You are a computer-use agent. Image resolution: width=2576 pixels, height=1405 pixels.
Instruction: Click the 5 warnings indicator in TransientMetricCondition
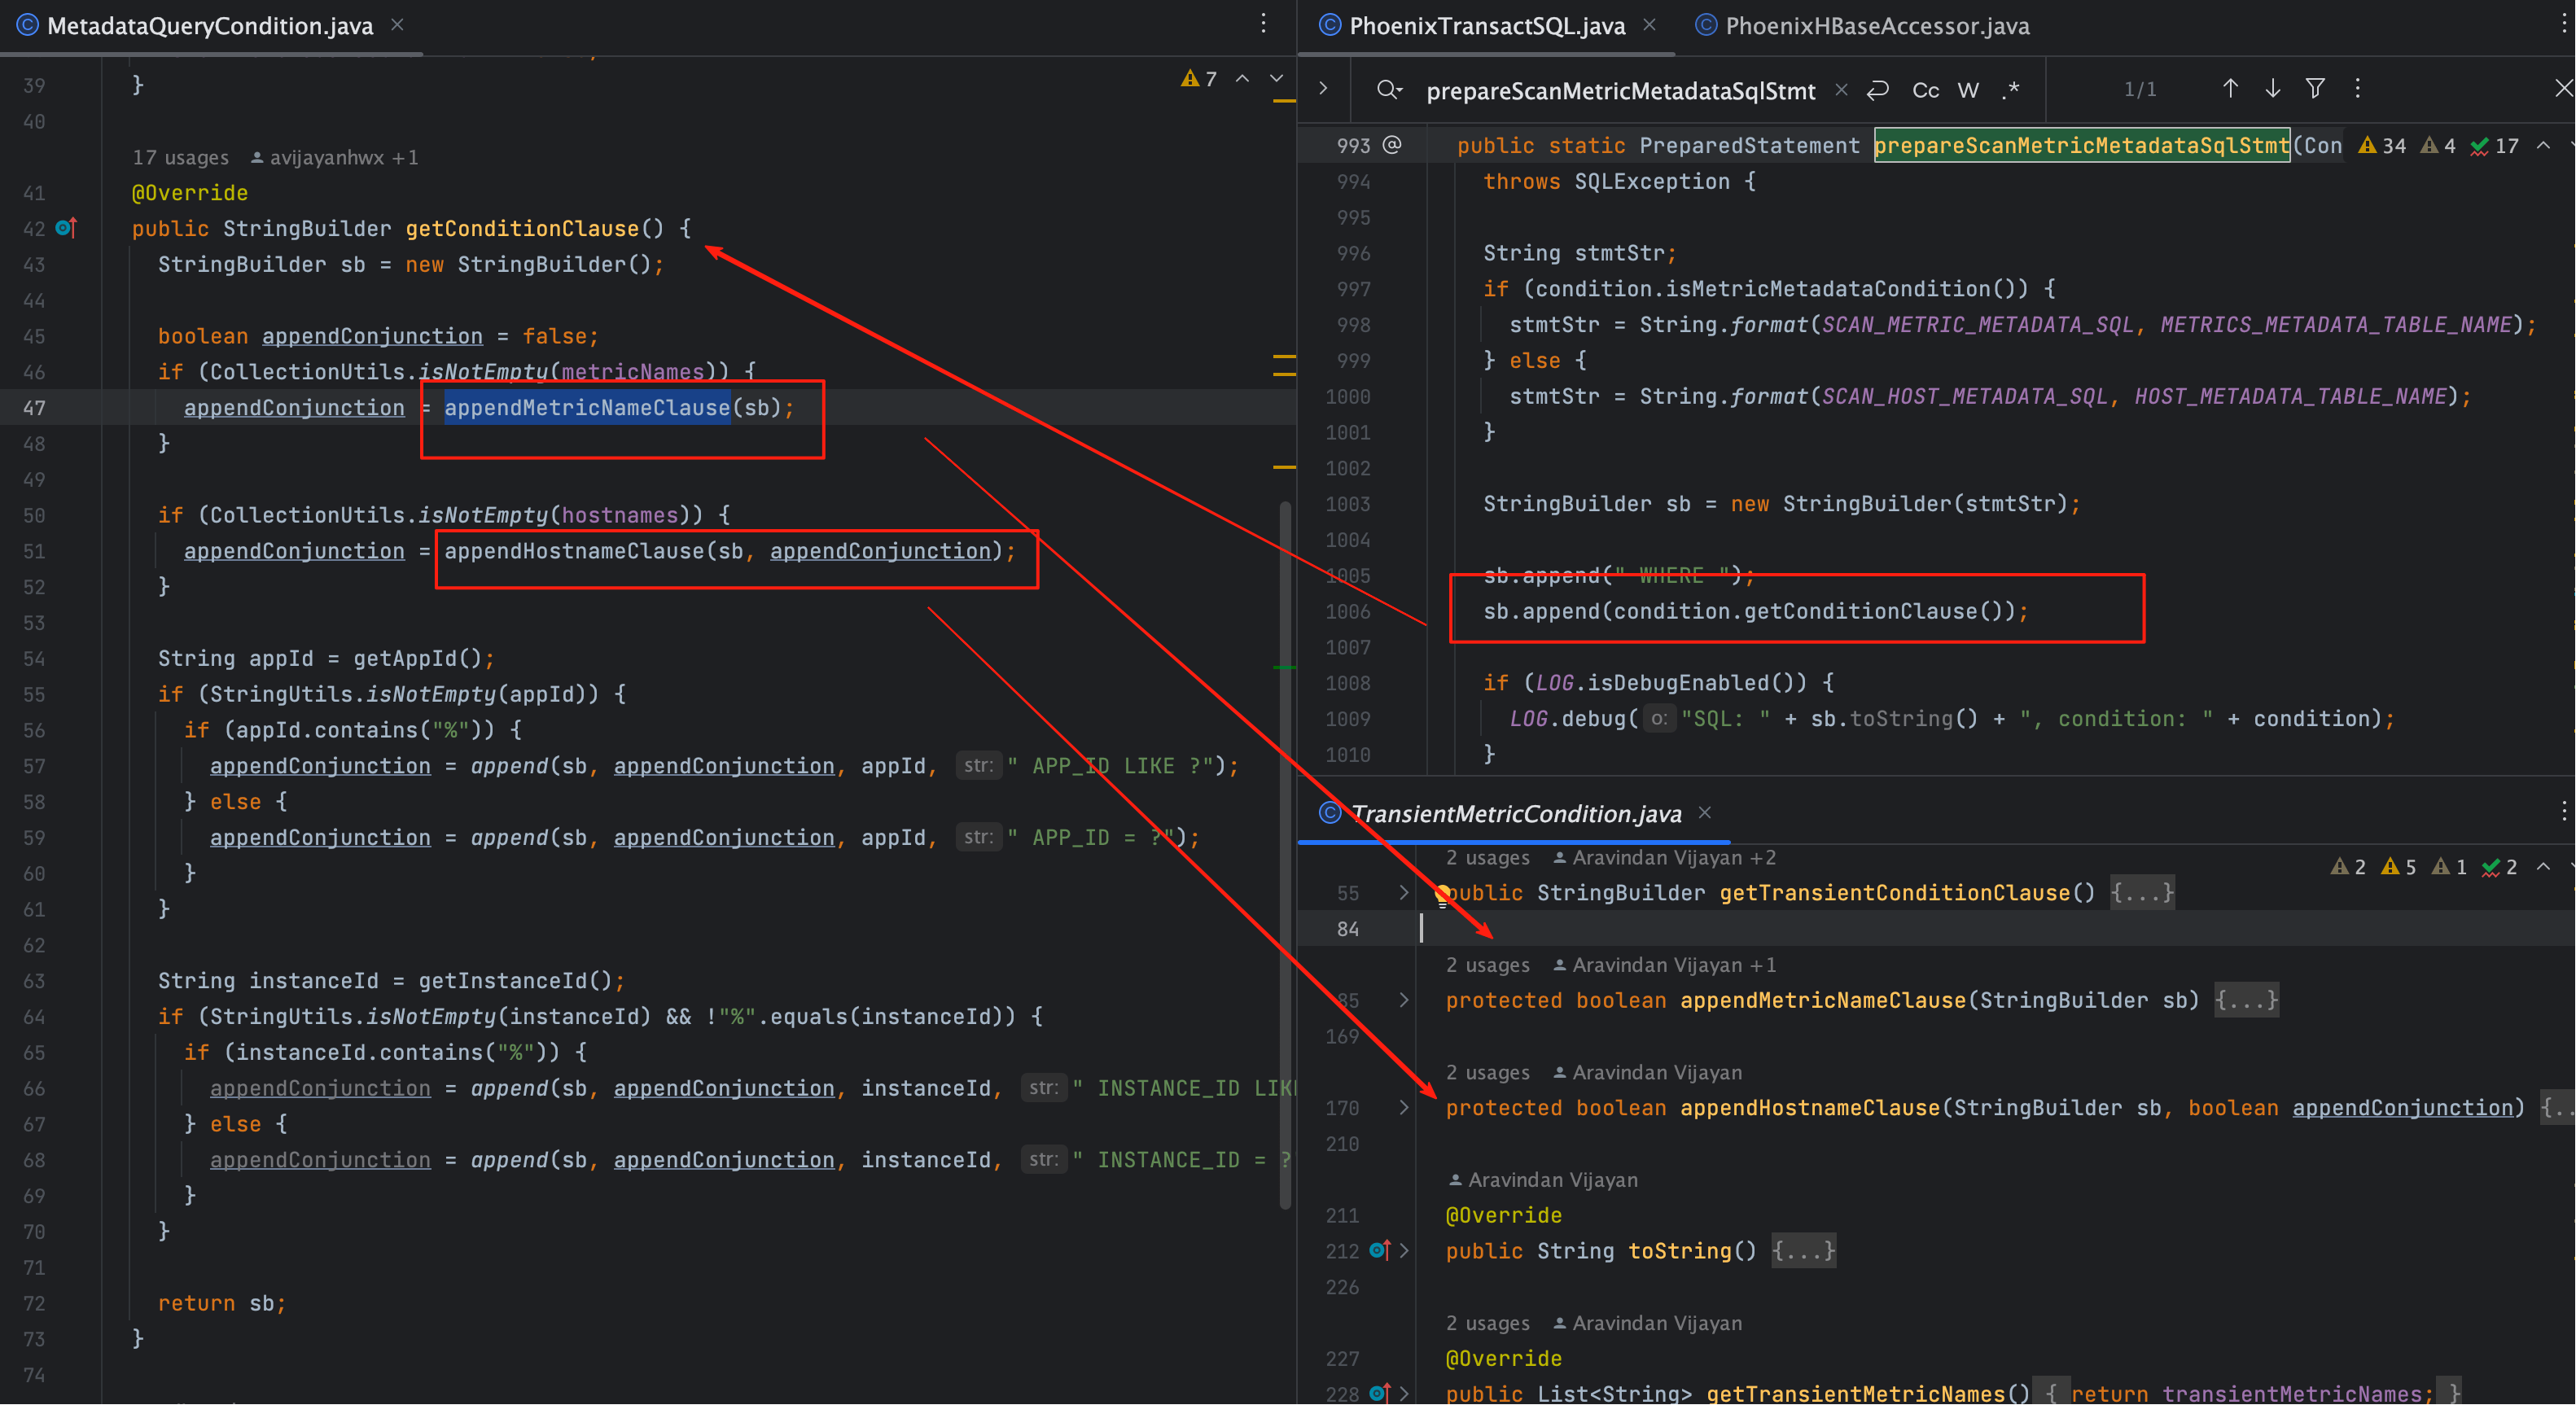[x=2398, y=867]
